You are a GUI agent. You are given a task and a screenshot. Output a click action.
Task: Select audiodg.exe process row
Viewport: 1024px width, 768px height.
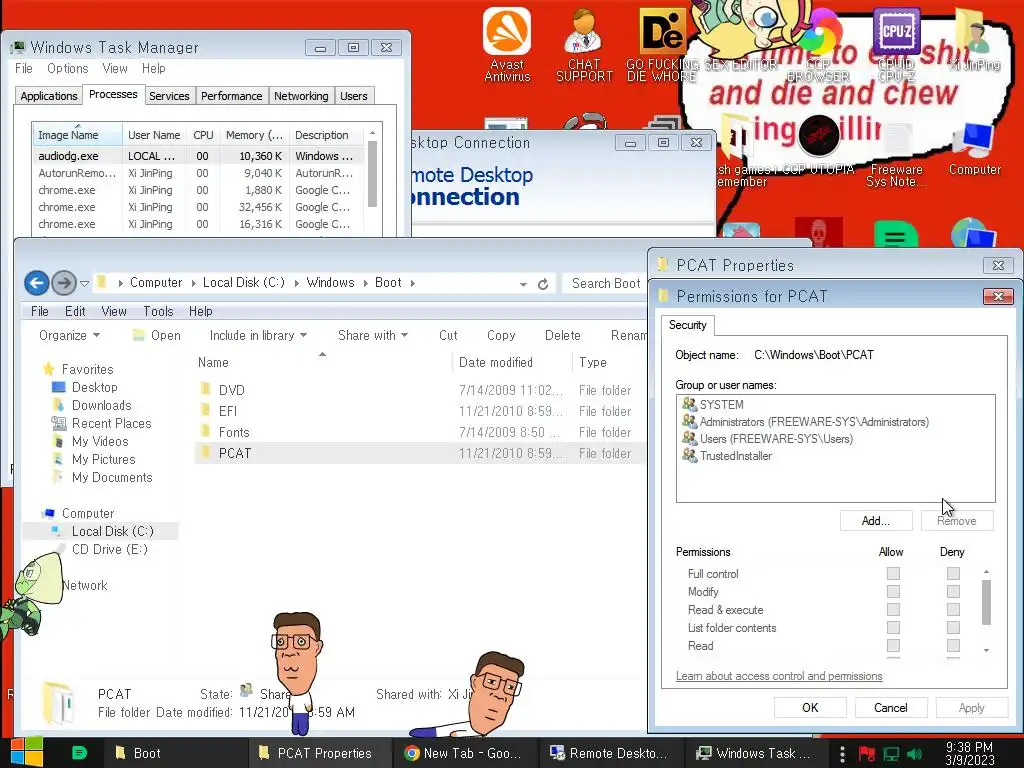(198, 156)
